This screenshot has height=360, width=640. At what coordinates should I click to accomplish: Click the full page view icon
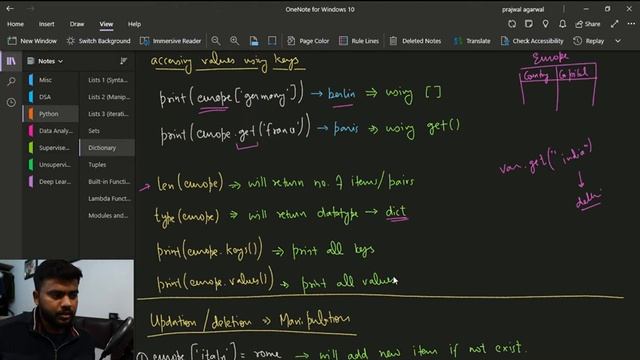(x=272, y=41)
